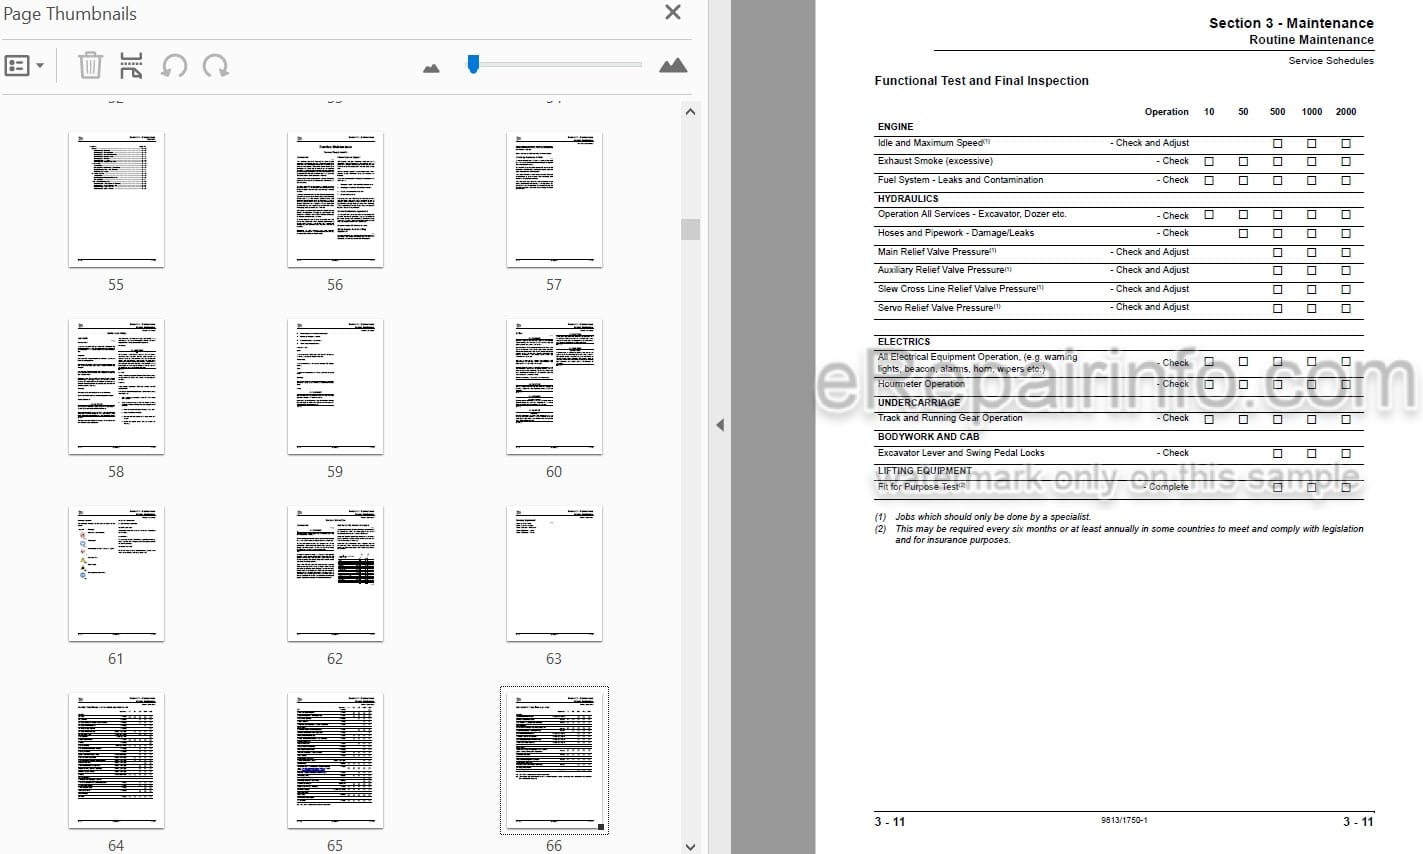
Task: Rotate pages clockwise
Action: pos(215,66)
